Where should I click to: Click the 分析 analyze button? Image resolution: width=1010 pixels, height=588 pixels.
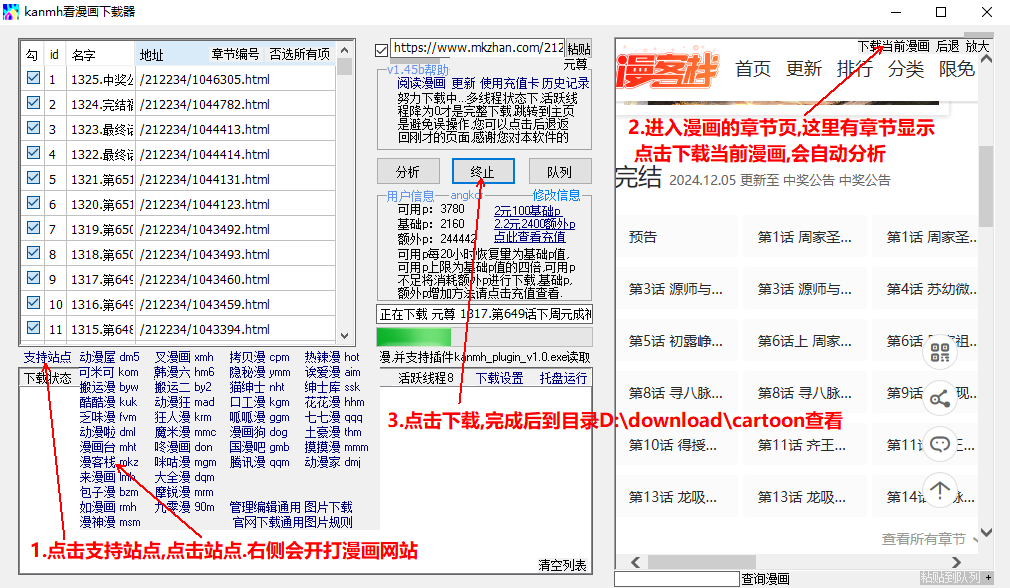[407, 171]
